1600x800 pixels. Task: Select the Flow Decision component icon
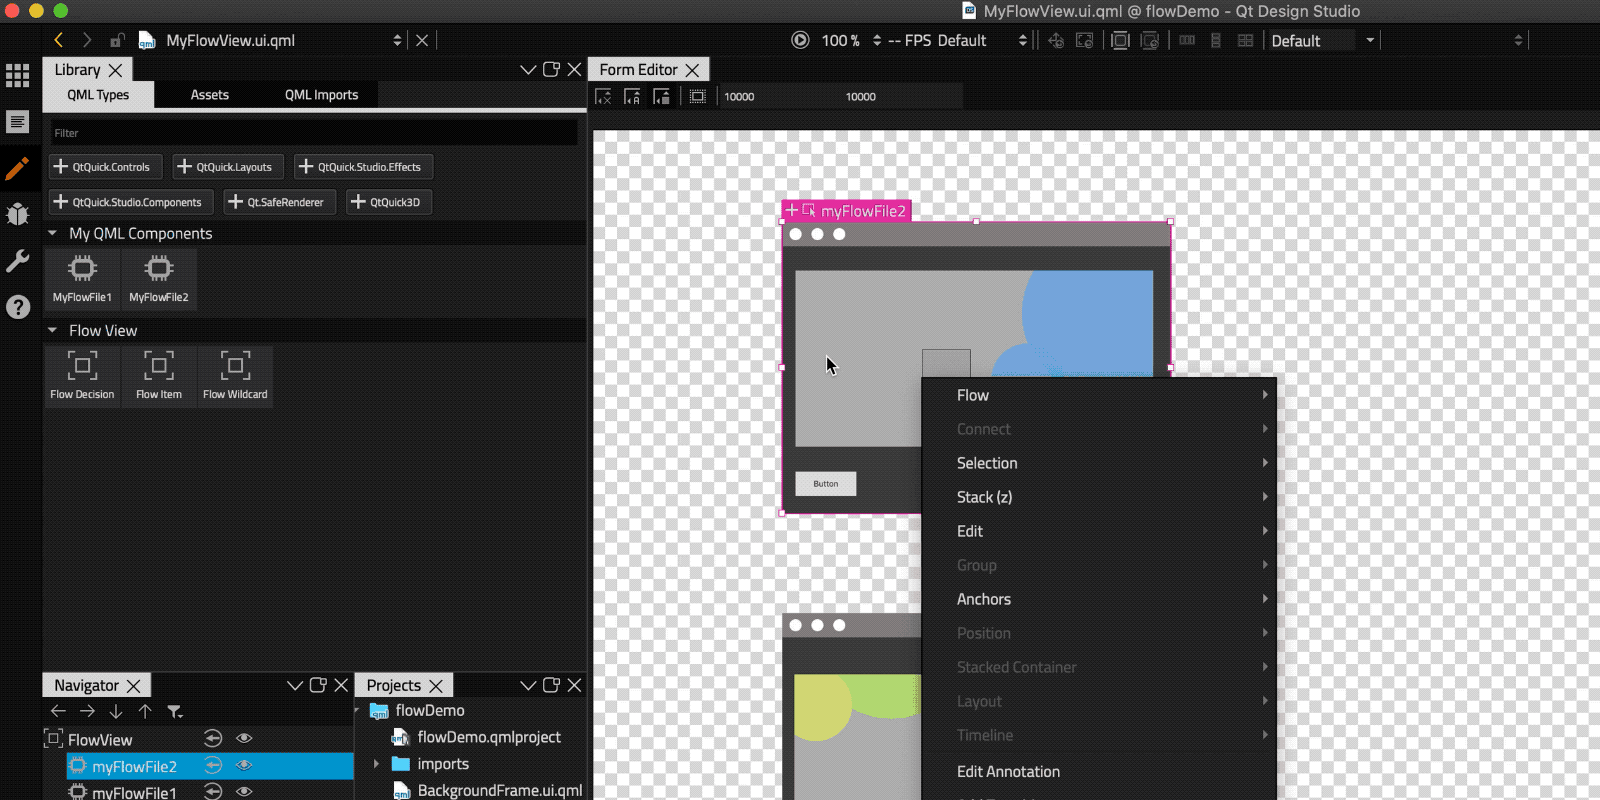[82, 366]
